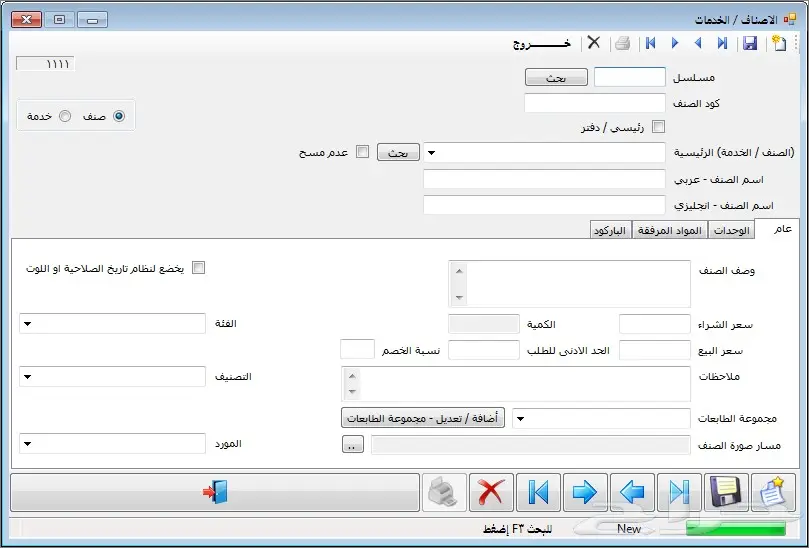The width and height of the screenshot is (809, 548).
Task: Click the اسم الصنف - انجليزي field
Action: point(544,205)
